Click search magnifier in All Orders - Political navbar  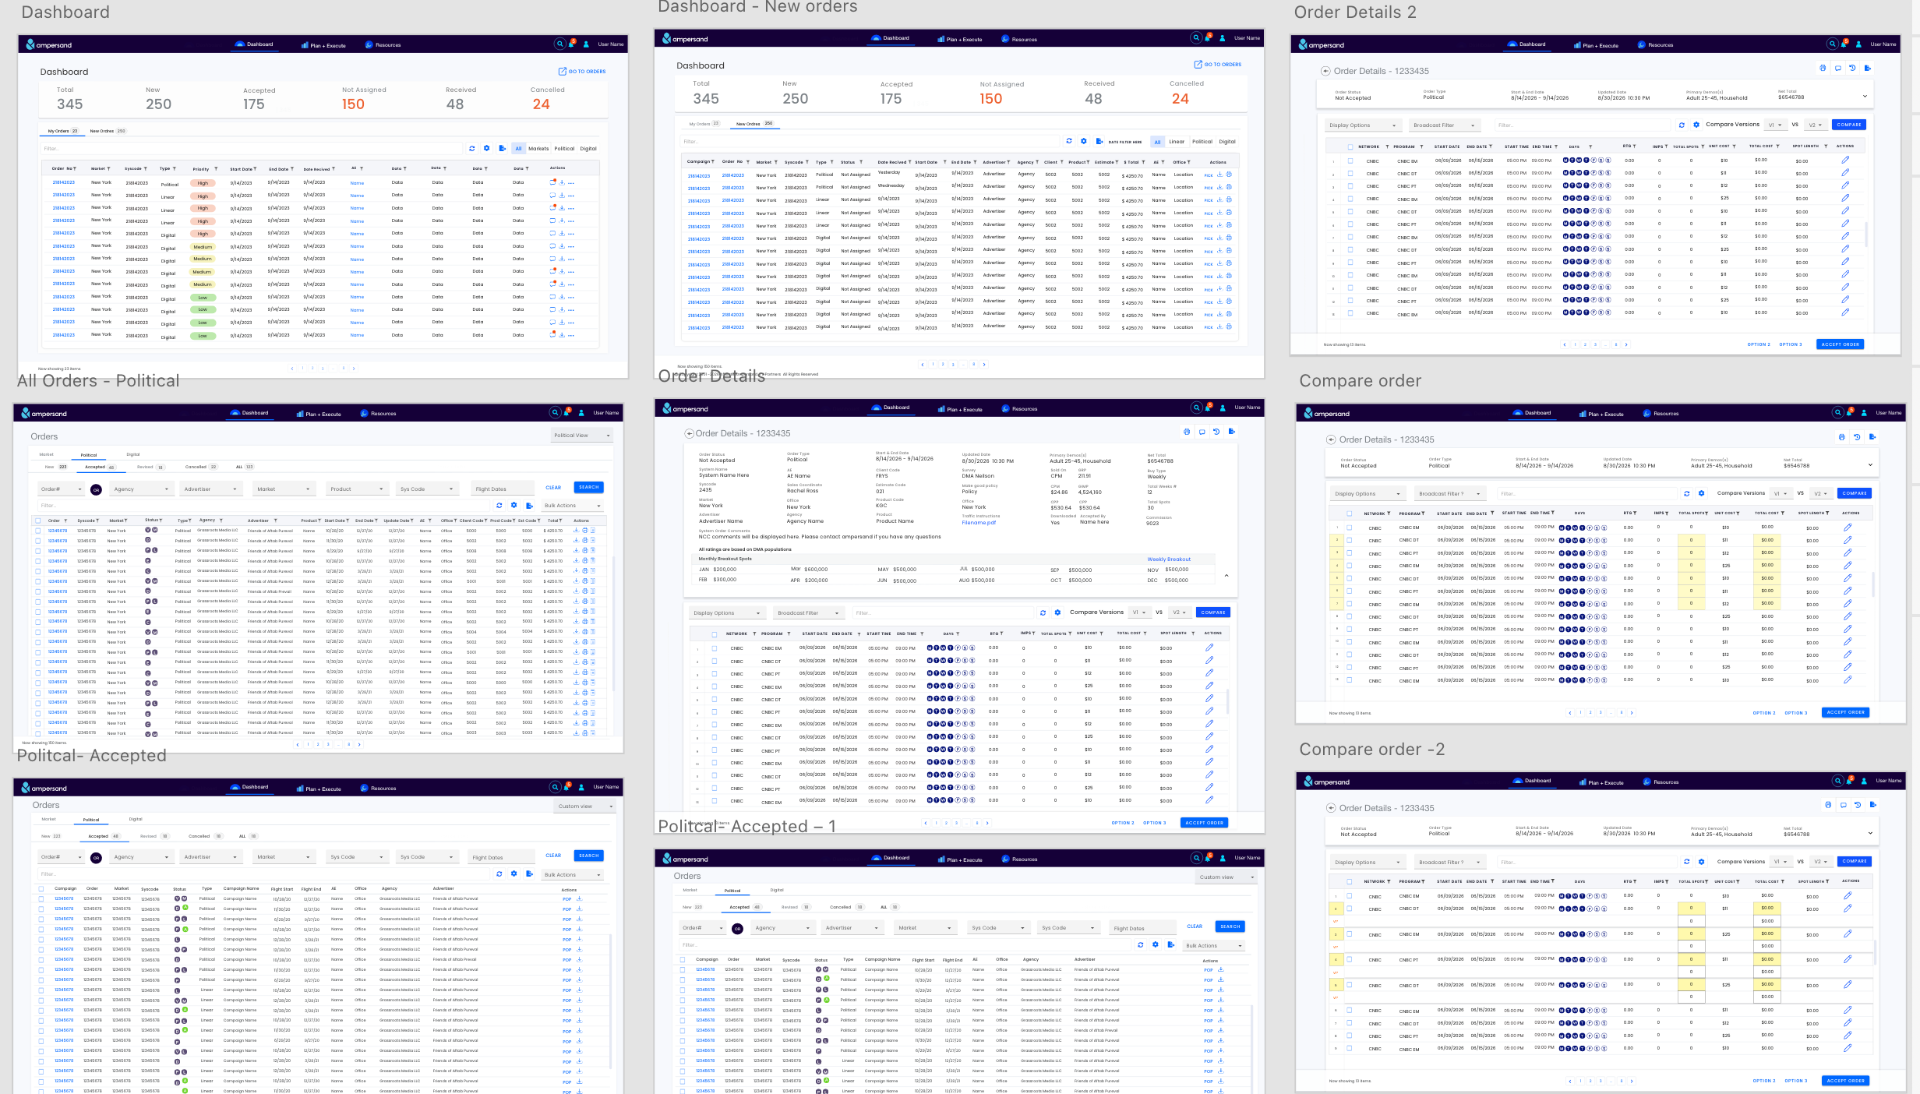(x=555, y=412)
